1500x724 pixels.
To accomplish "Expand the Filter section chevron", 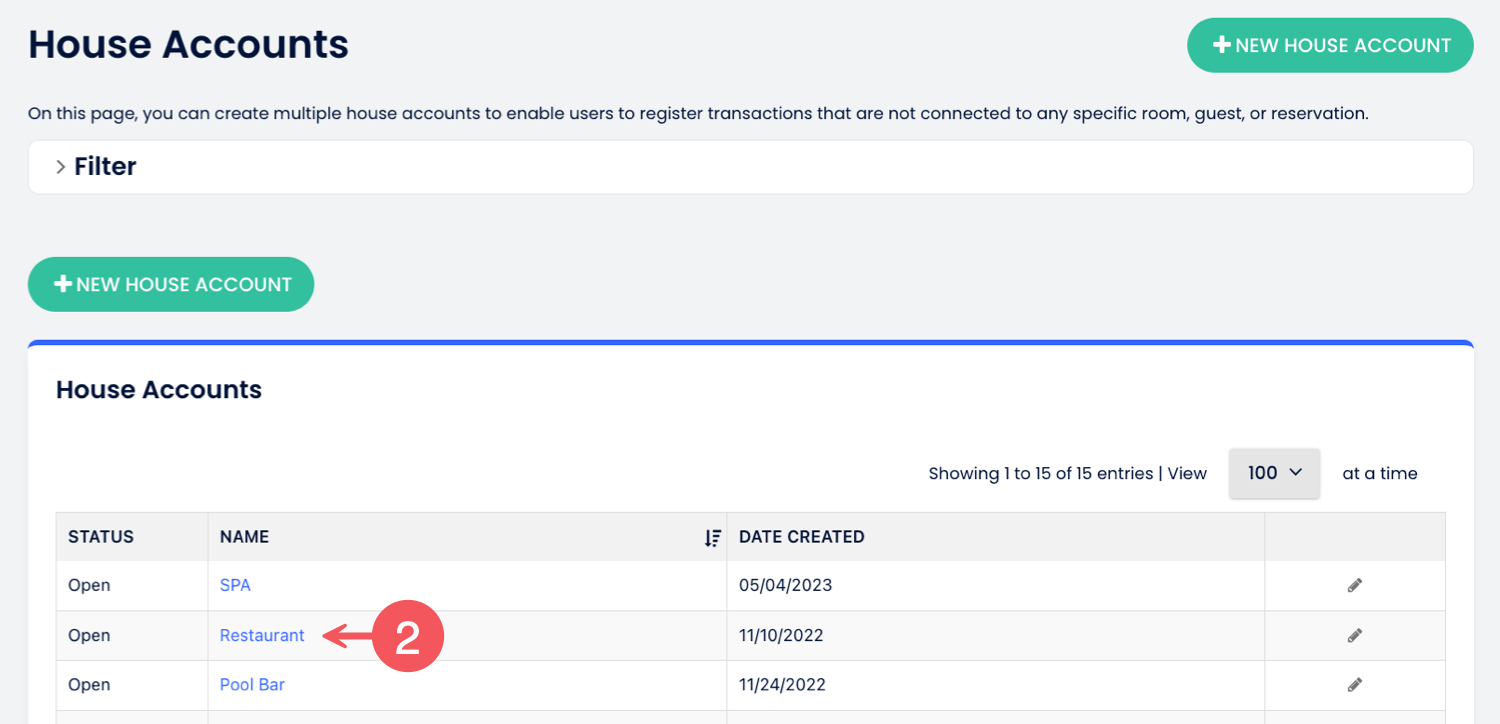I will [x=61, y=167].
